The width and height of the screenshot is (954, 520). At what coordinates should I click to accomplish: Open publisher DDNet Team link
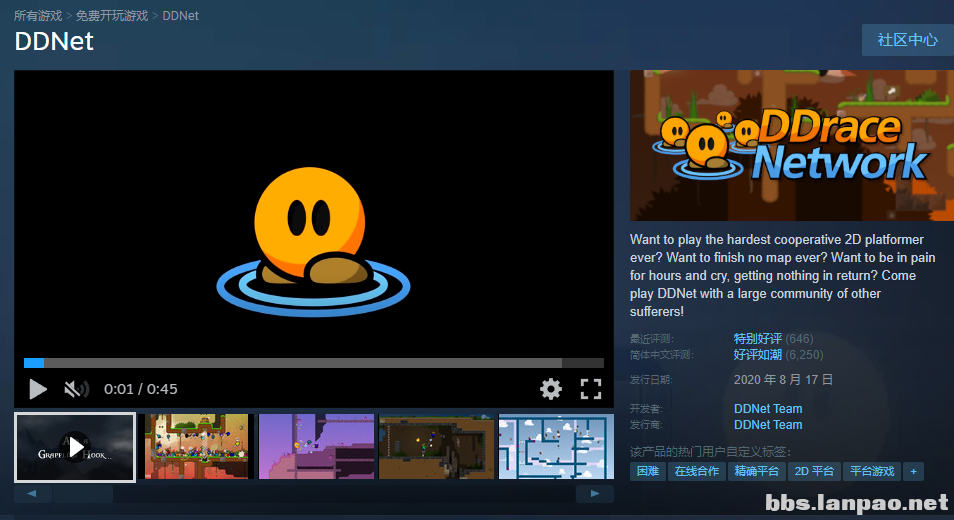768,425
